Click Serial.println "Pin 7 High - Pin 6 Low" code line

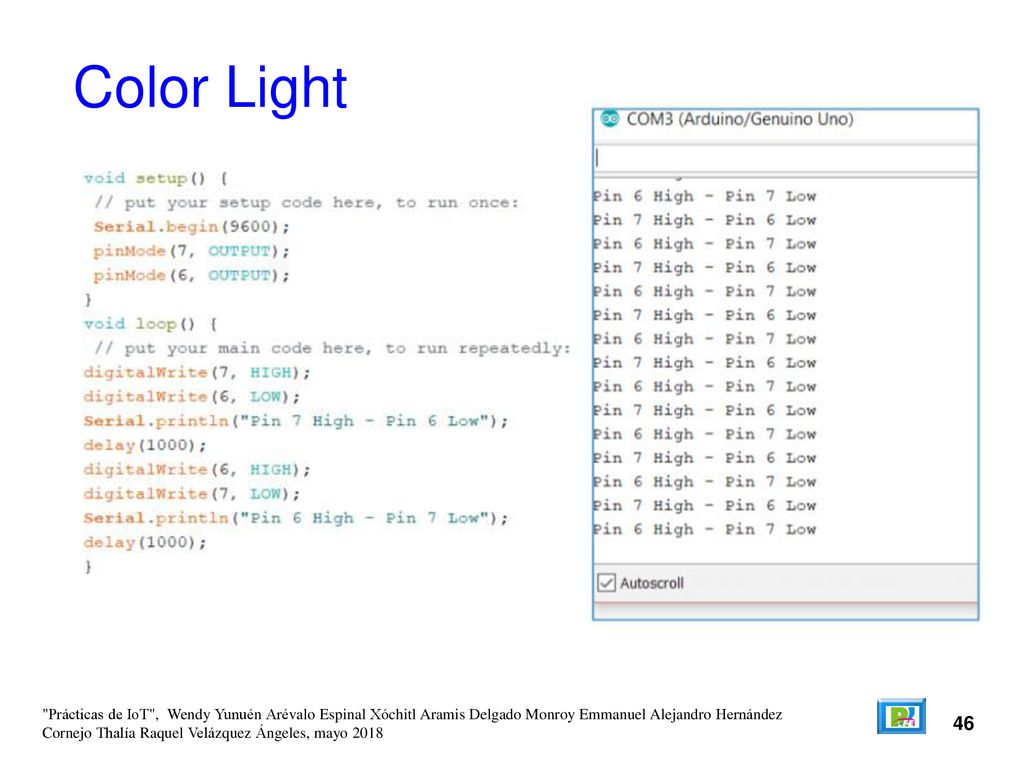296,421
